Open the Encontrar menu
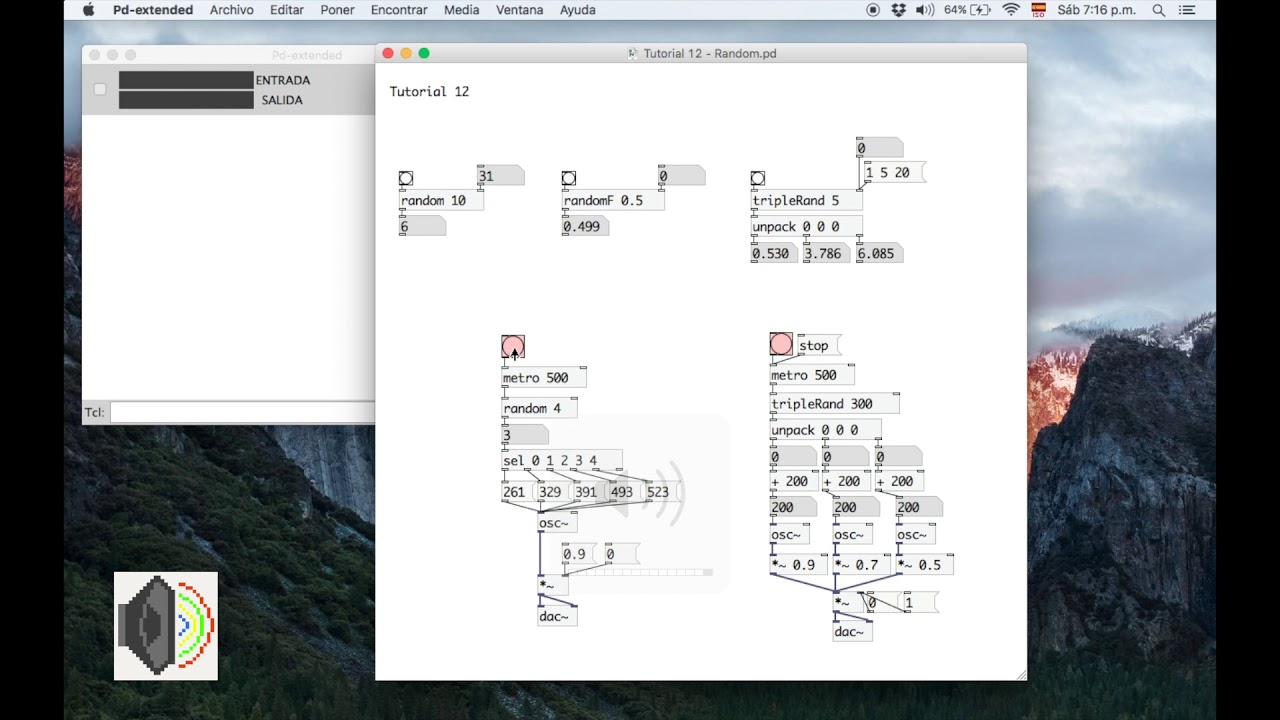The height and width of the screenshot is (720, 1280). click(x=399, y=10)
